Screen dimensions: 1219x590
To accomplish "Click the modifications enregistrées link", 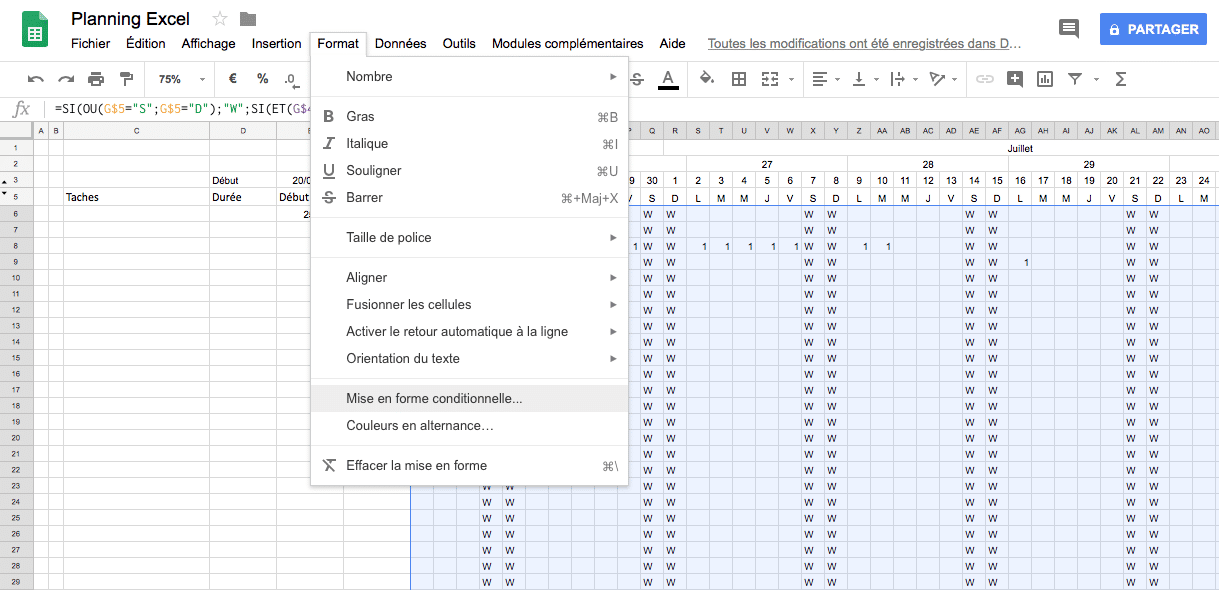I will pos(864,44).
